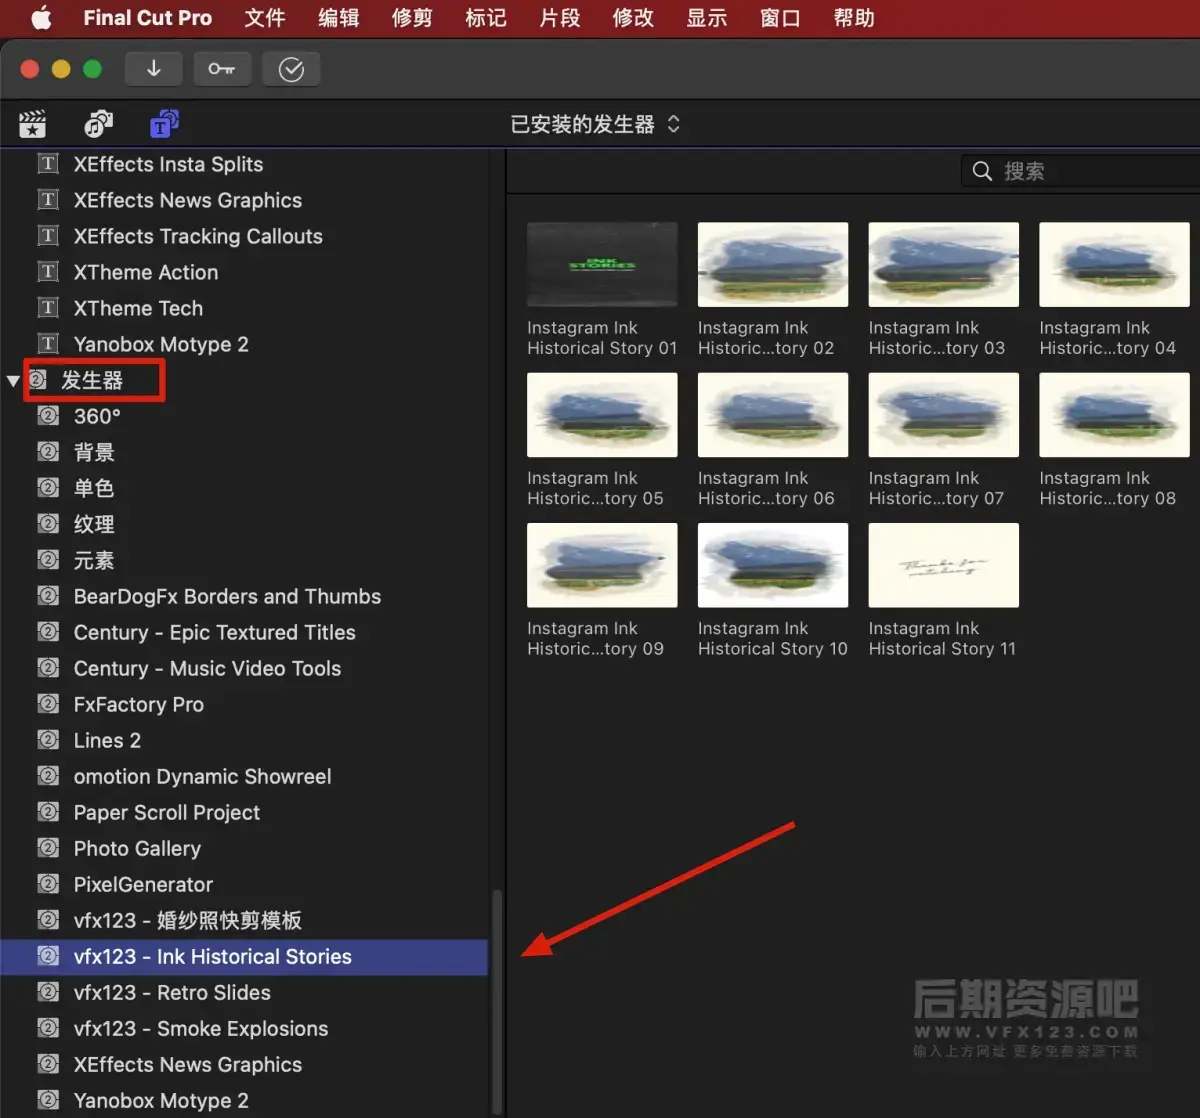Select Instagram Ink Historical Story 04 thumbnail
This screenshot has width=1200, height=1118.
[1114, 264]
